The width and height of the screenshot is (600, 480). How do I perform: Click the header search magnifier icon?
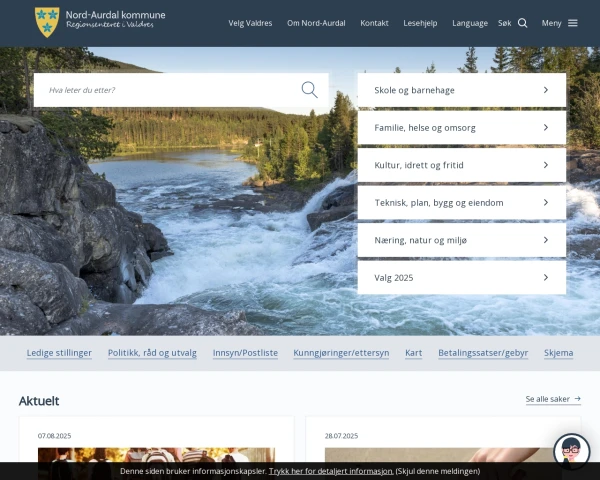(522, 23)
